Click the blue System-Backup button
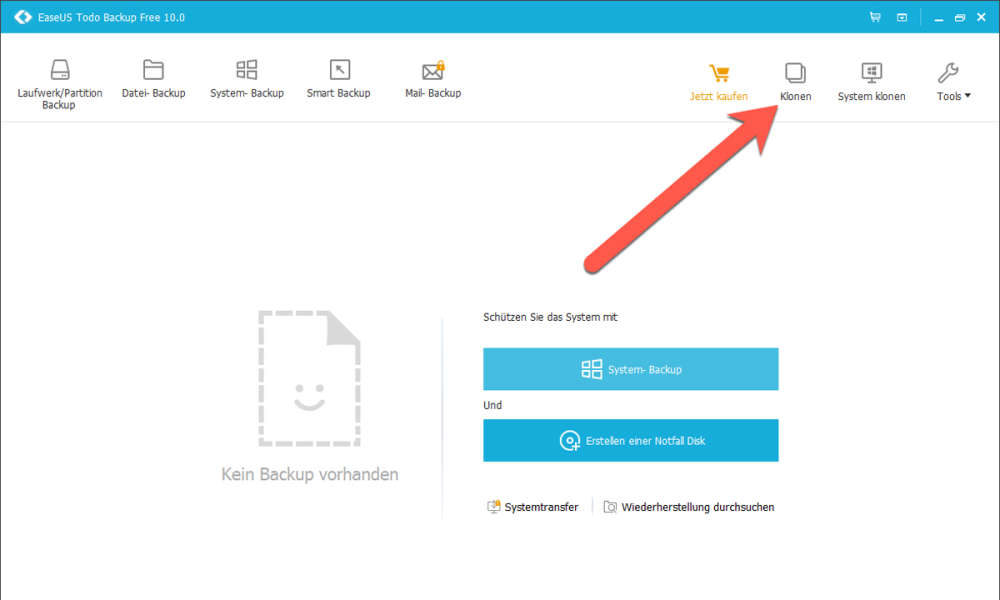Image resolution: width=1000 pixels, height=600 pixels. 631,369
